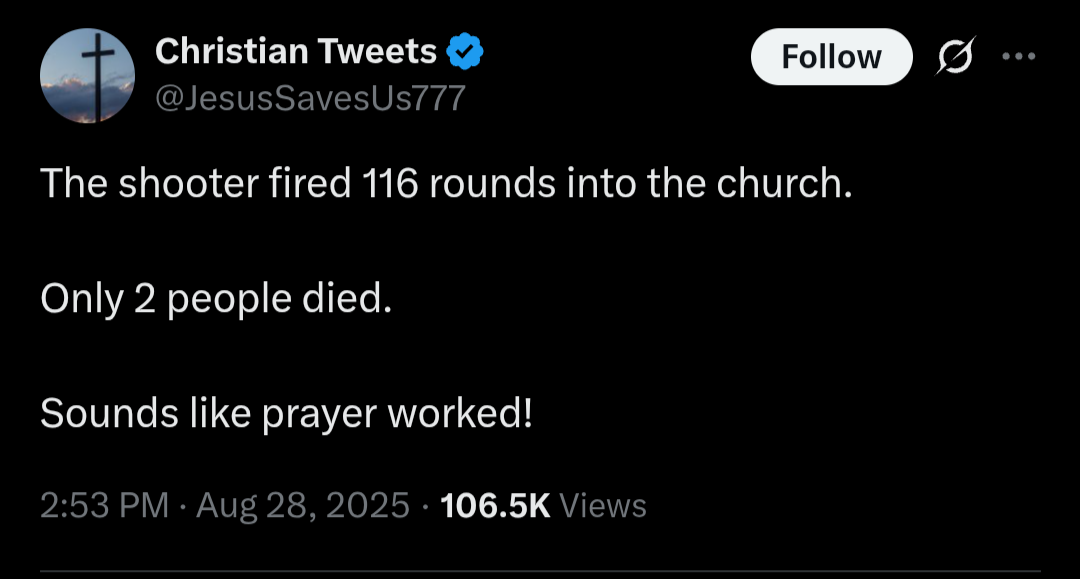Click the "Sounds like prayer worked!" line
The width and height of the screenshot is (1080, 579).
286,413
